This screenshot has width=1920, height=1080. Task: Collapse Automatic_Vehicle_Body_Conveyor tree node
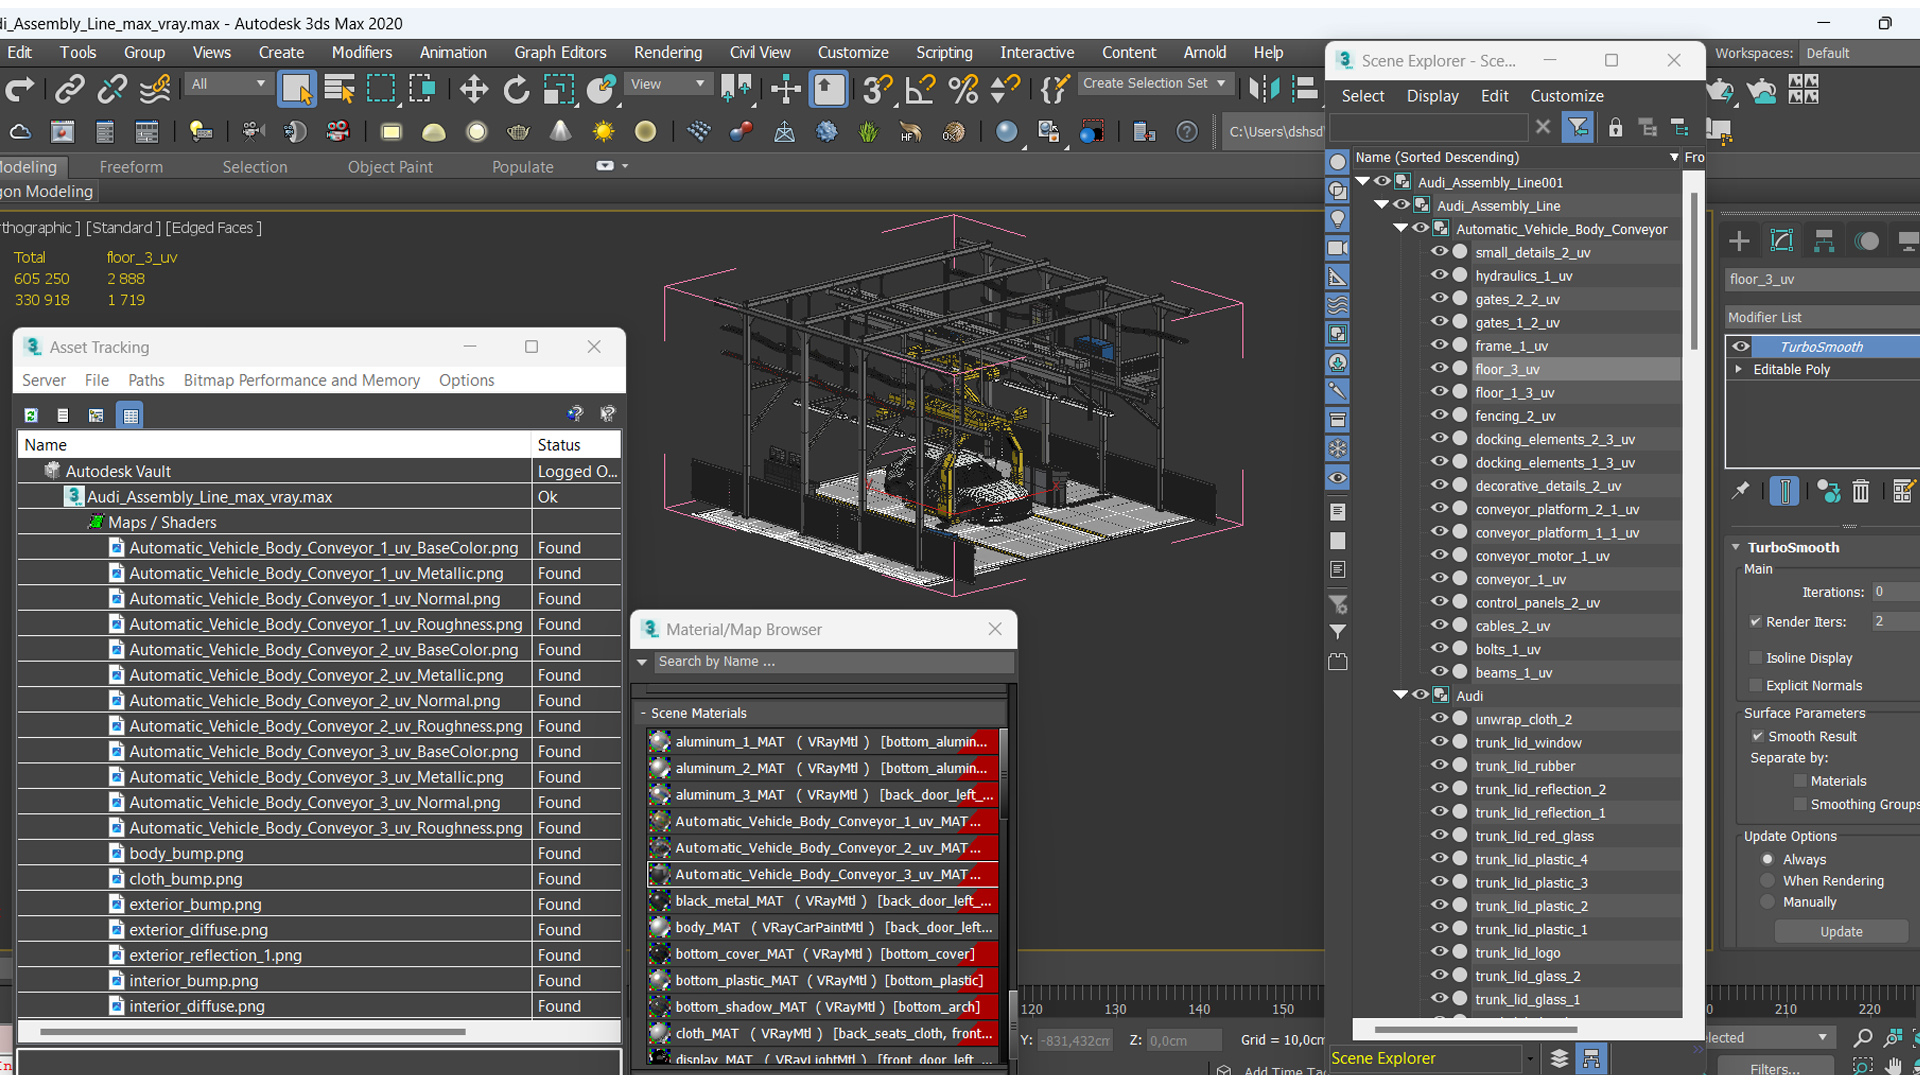pyautogui.click(x=1401, y=229)
